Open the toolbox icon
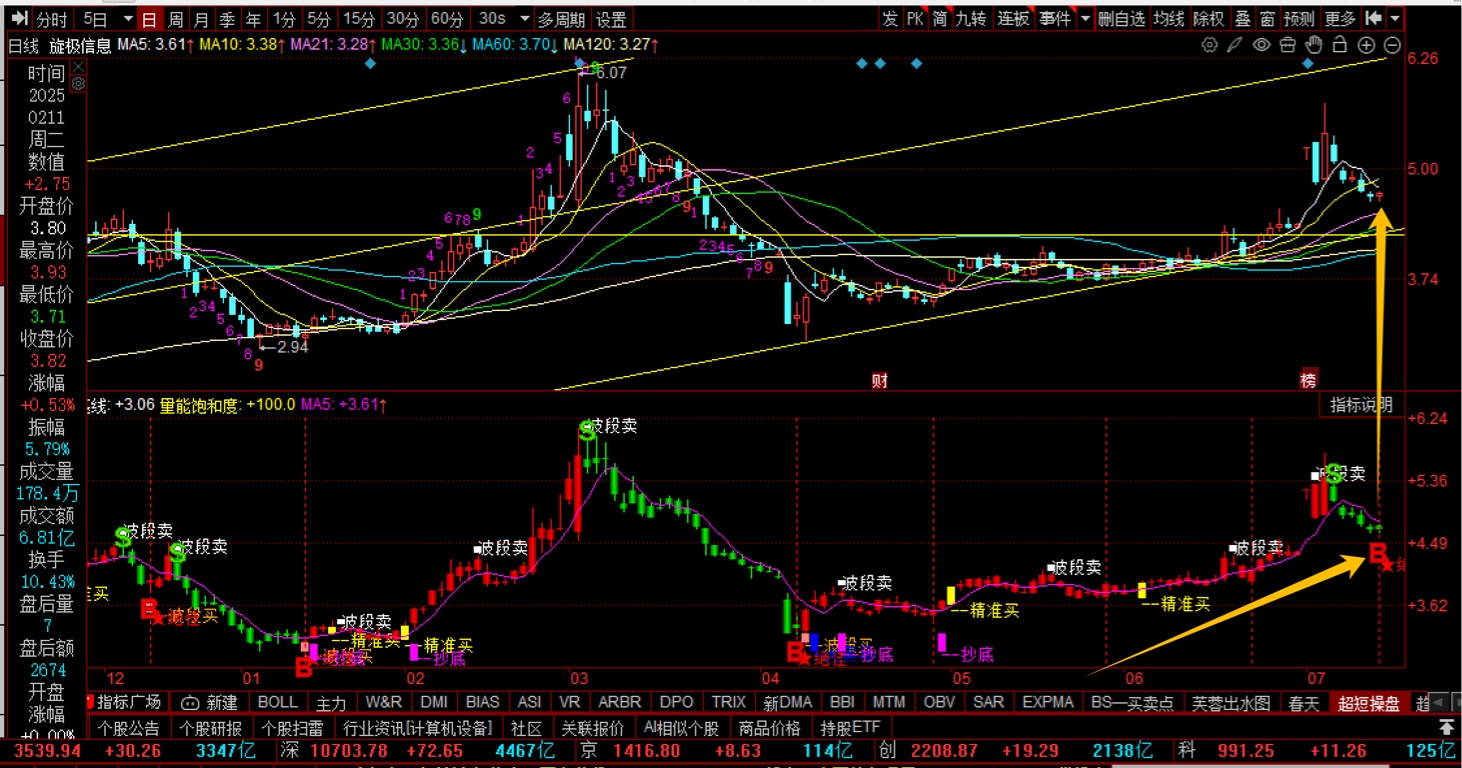 1288,45
